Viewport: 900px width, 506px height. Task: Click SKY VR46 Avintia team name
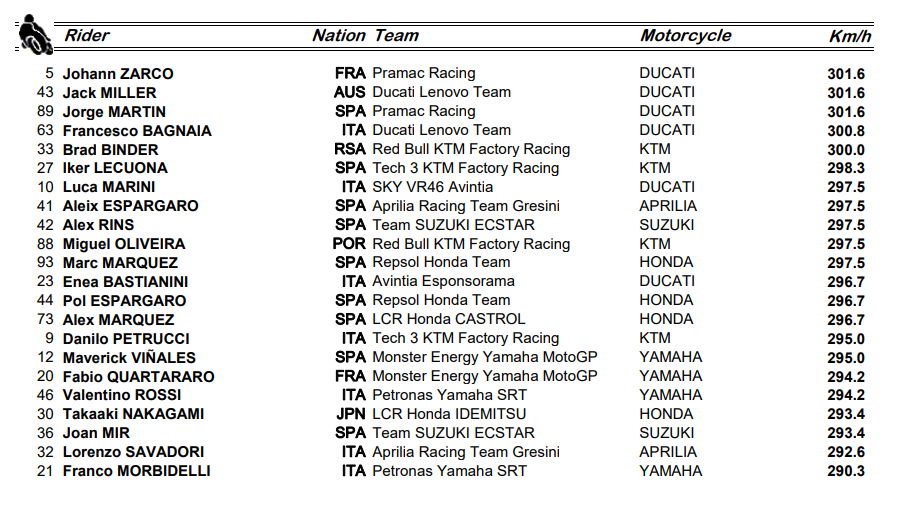[432, 187]
